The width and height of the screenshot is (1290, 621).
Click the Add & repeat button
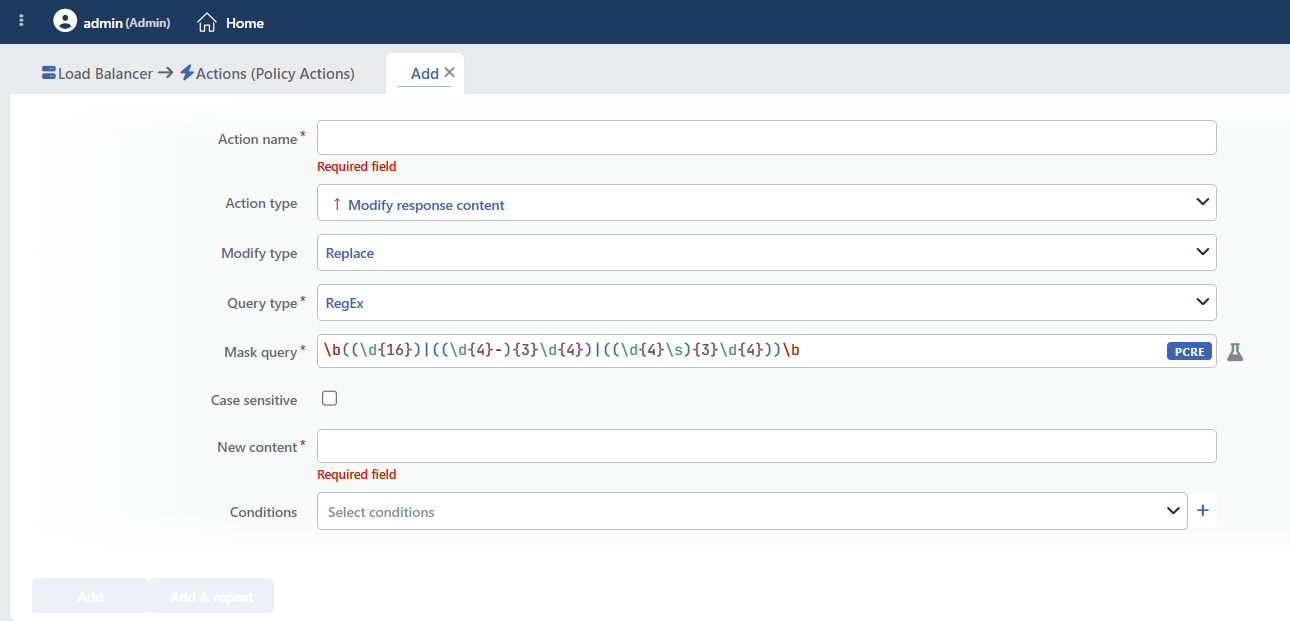tap(211, 596)
